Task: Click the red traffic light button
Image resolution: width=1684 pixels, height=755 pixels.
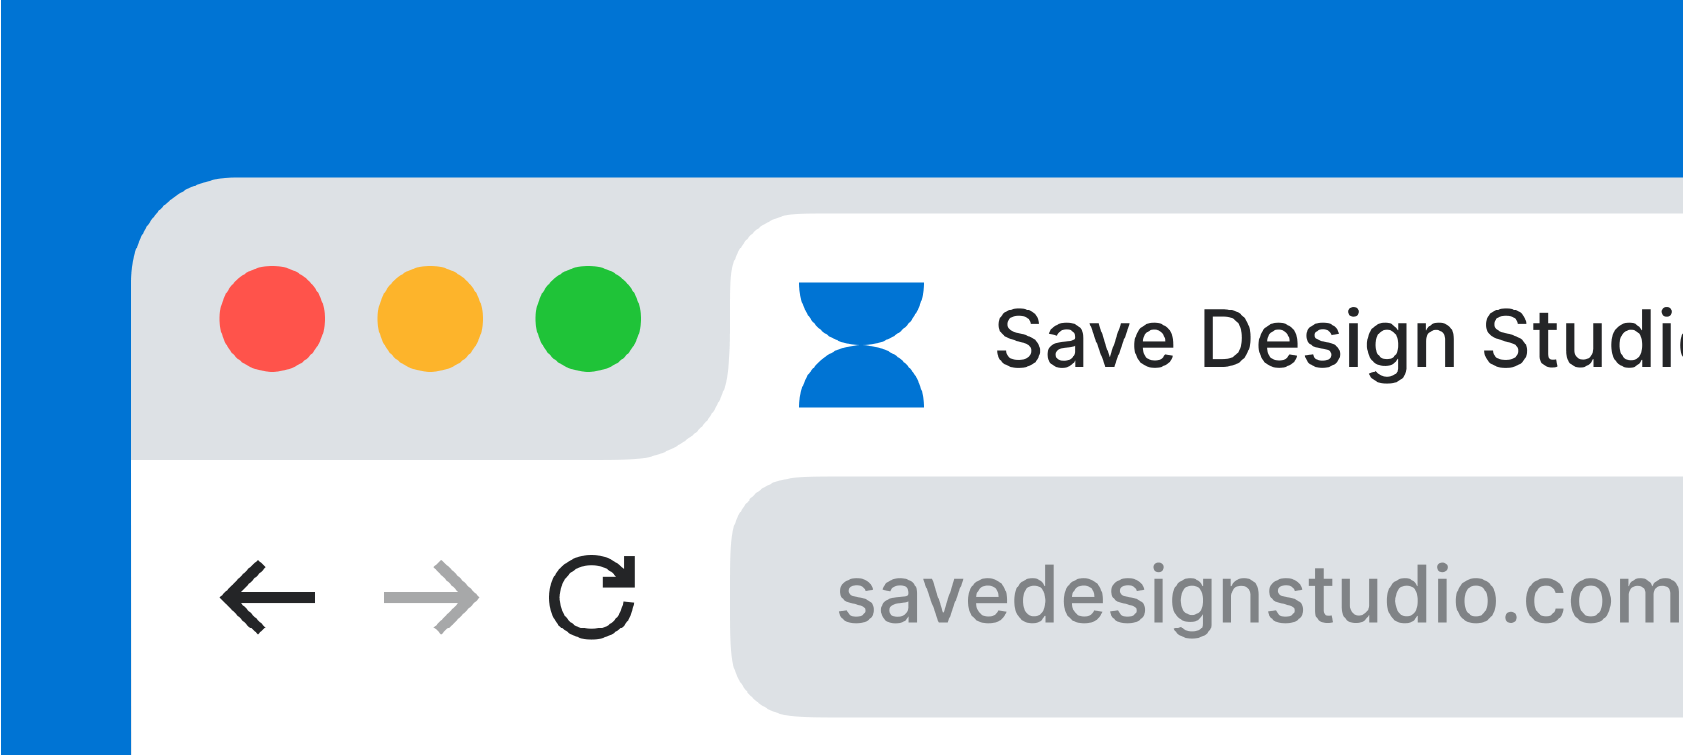Action: coord(272,319)
